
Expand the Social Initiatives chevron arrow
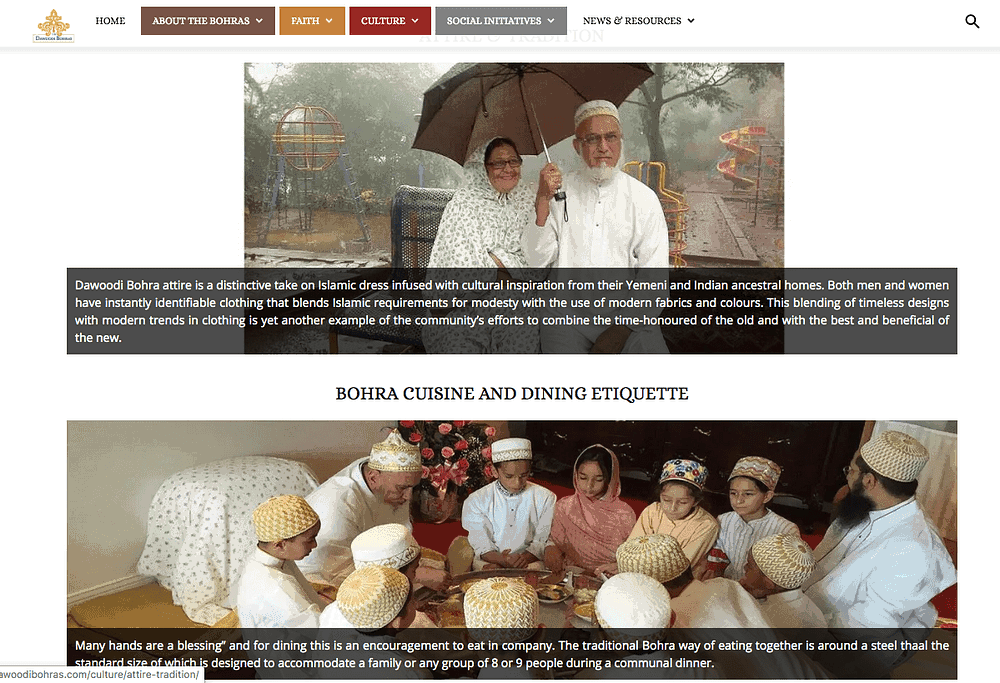tap(551, 20)
